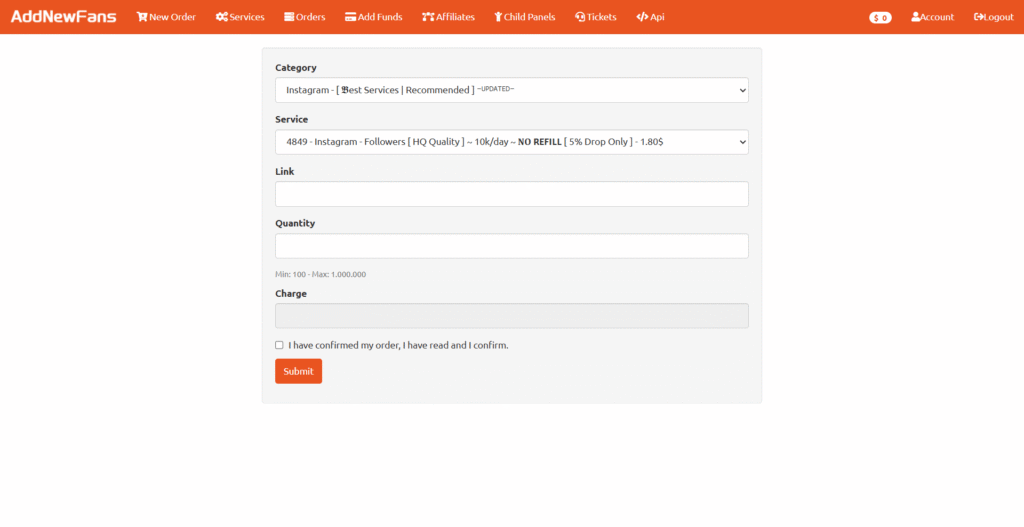Tick the order confirmation checkbox

tap(279, 345)
